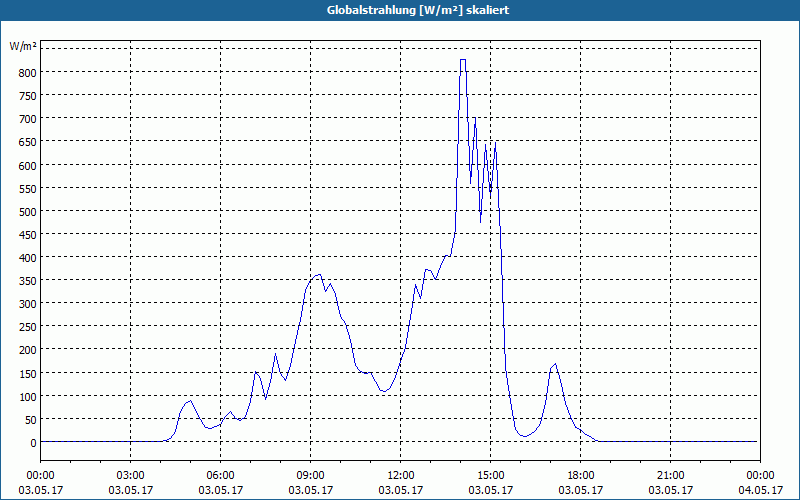Click the 400 y-axis value
The width and height of the screenshot is (800, 500).
tap(28, 258)
